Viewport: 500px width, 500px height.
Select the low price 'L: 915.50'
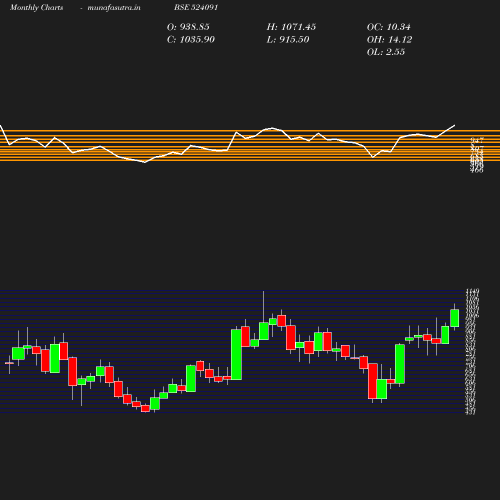288,39
